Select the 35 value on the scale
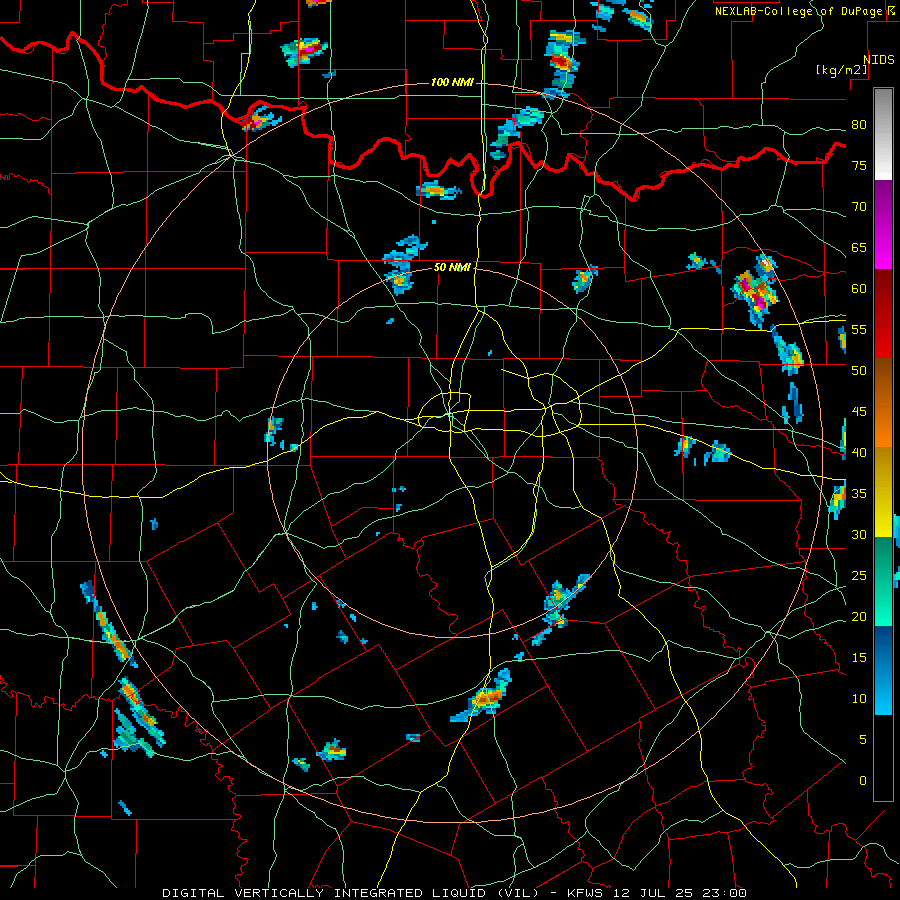This screenshot has height=900, width=900. (x=859, y=494)
